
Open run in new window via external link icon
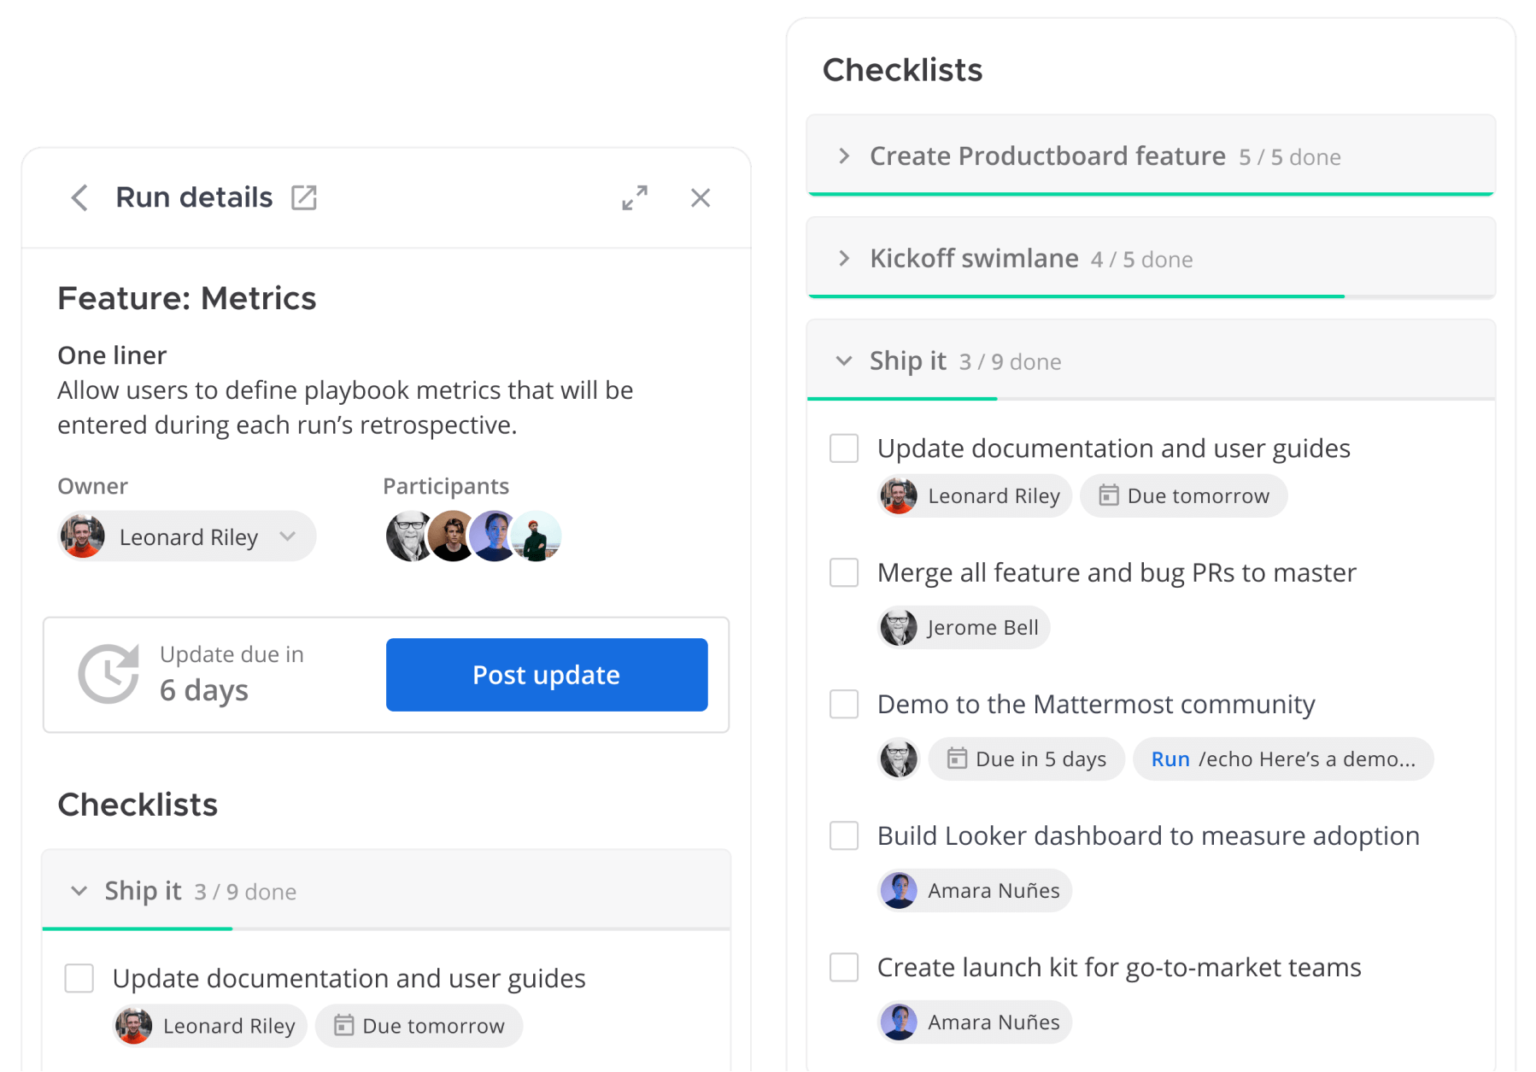[304, 197]
